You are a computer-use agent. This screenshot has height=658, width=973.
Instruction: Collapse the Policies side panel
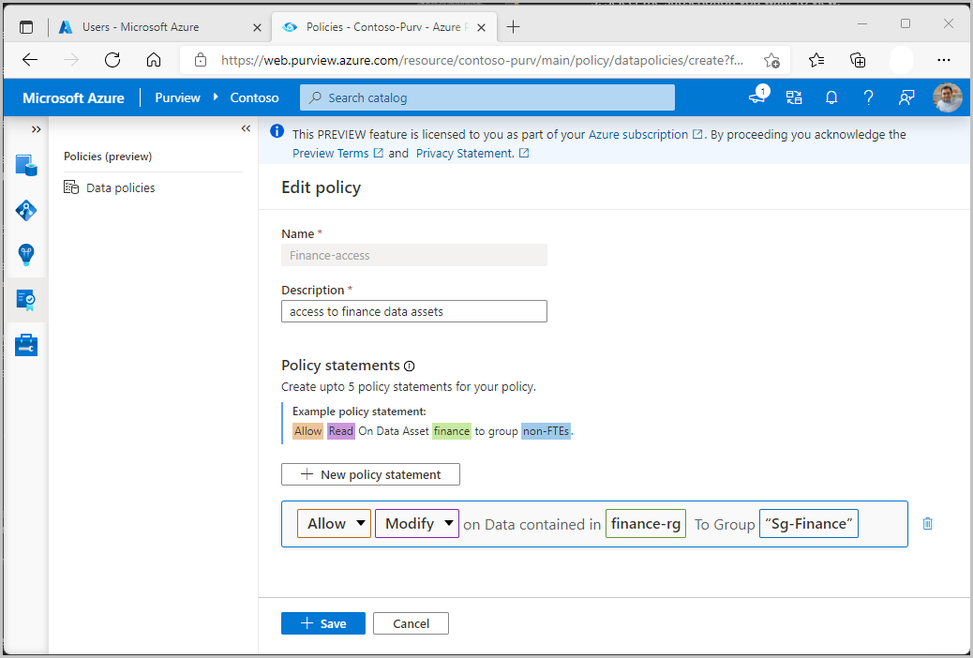click(x=246, y=128)
